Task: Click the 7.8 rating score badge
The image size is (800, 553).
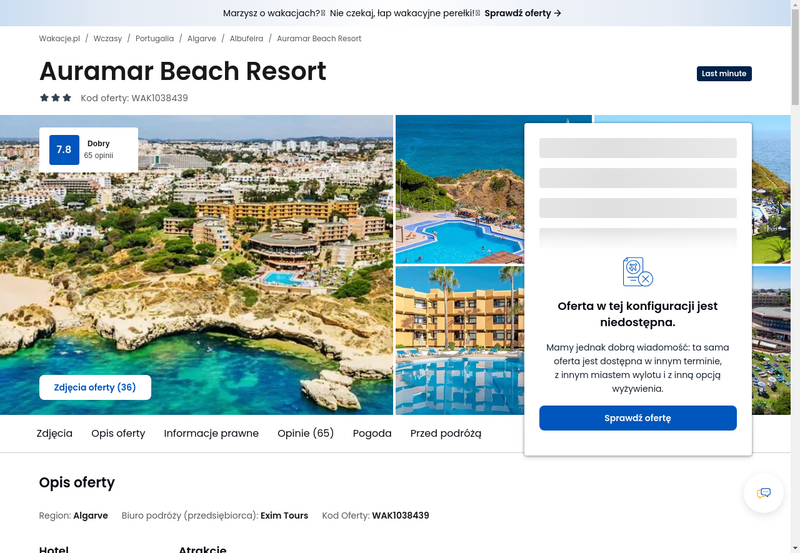Action: pos(64,149)
